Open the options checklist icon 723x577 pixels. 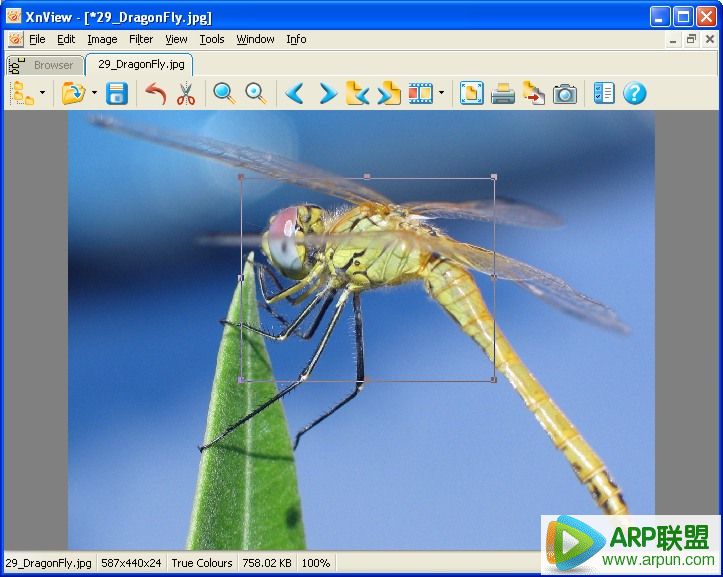point(604,93)
